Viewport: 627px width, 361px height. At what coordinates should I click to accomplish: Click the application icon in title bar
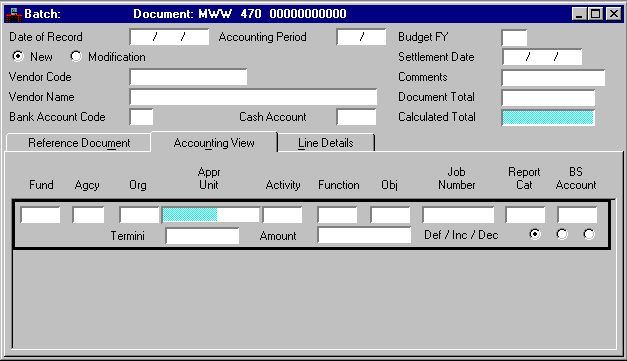click(14, 14)
